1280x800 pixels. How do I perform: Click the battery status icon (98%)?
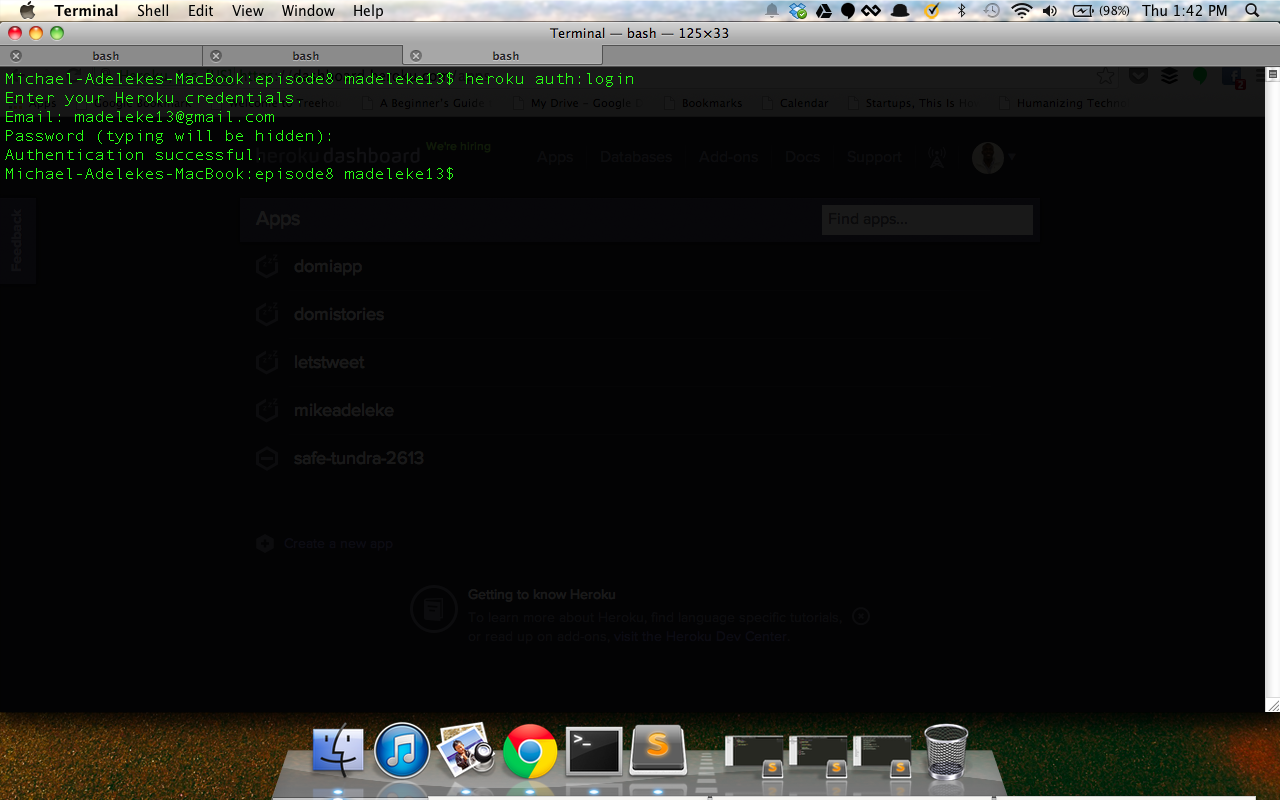1100,11
